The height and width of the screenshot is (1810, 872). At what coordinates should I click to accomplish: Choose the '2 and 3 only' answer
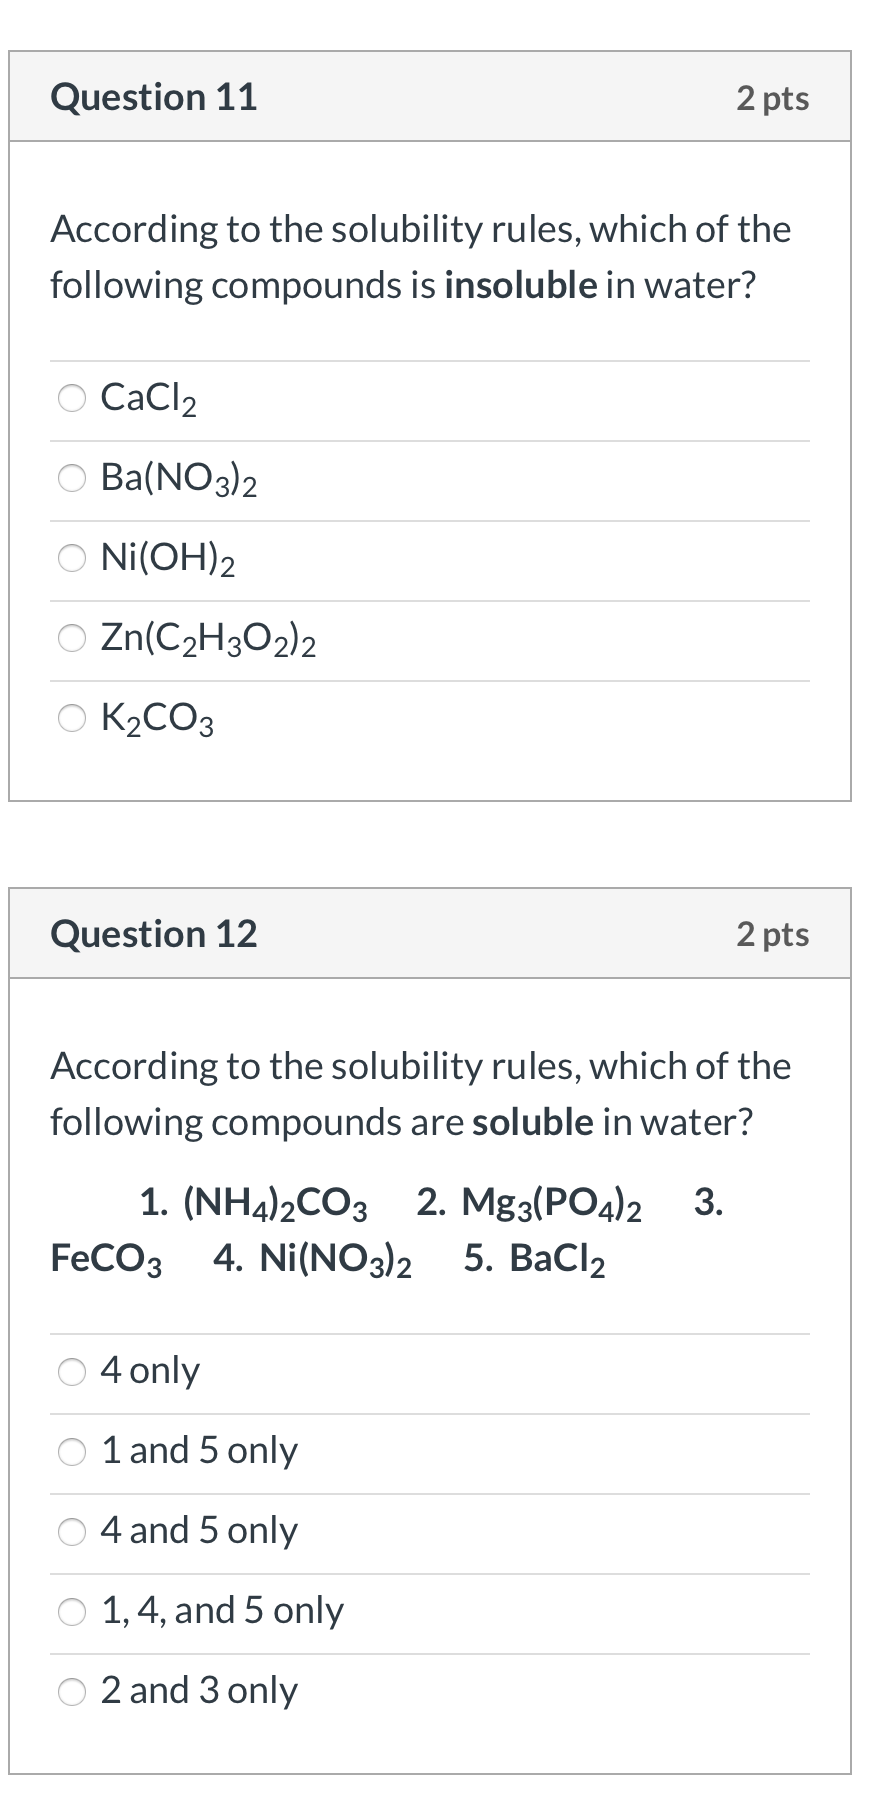pyautogui.click(x=71, y=1691)
